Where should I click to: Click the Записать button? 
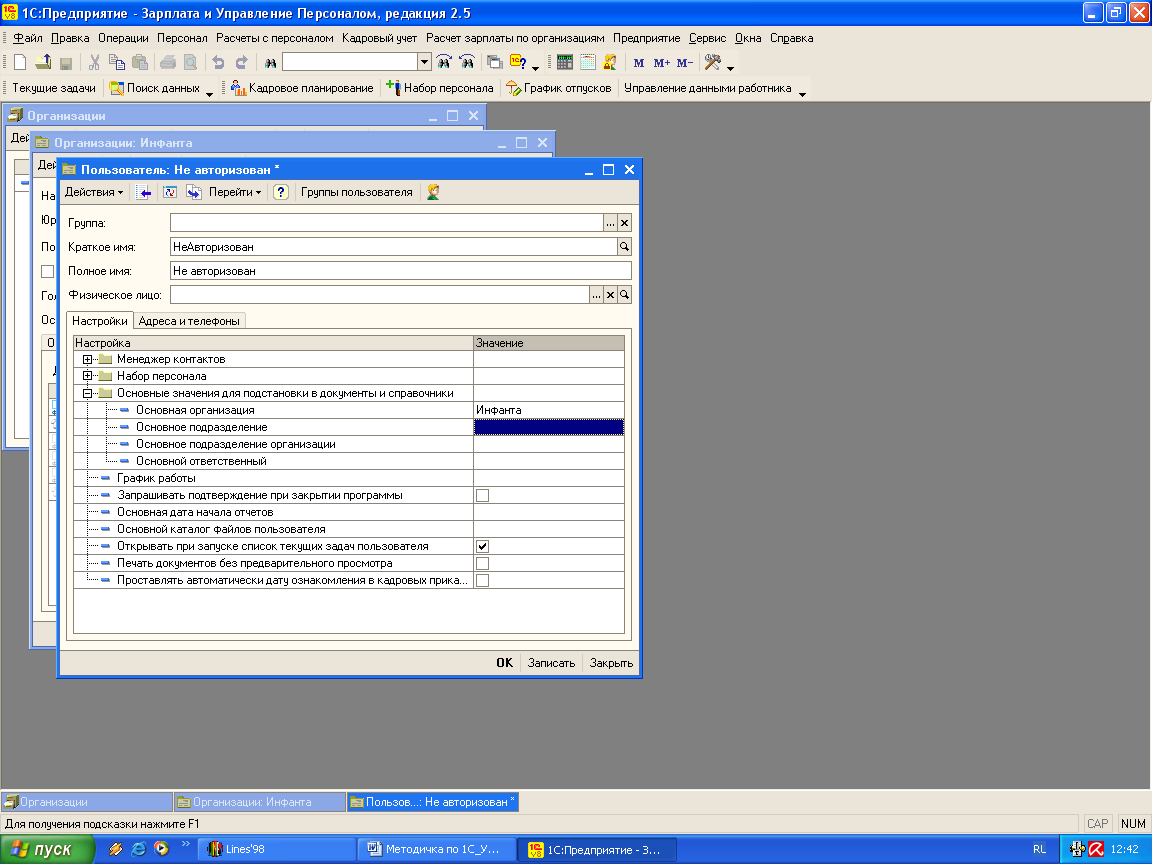551,663
